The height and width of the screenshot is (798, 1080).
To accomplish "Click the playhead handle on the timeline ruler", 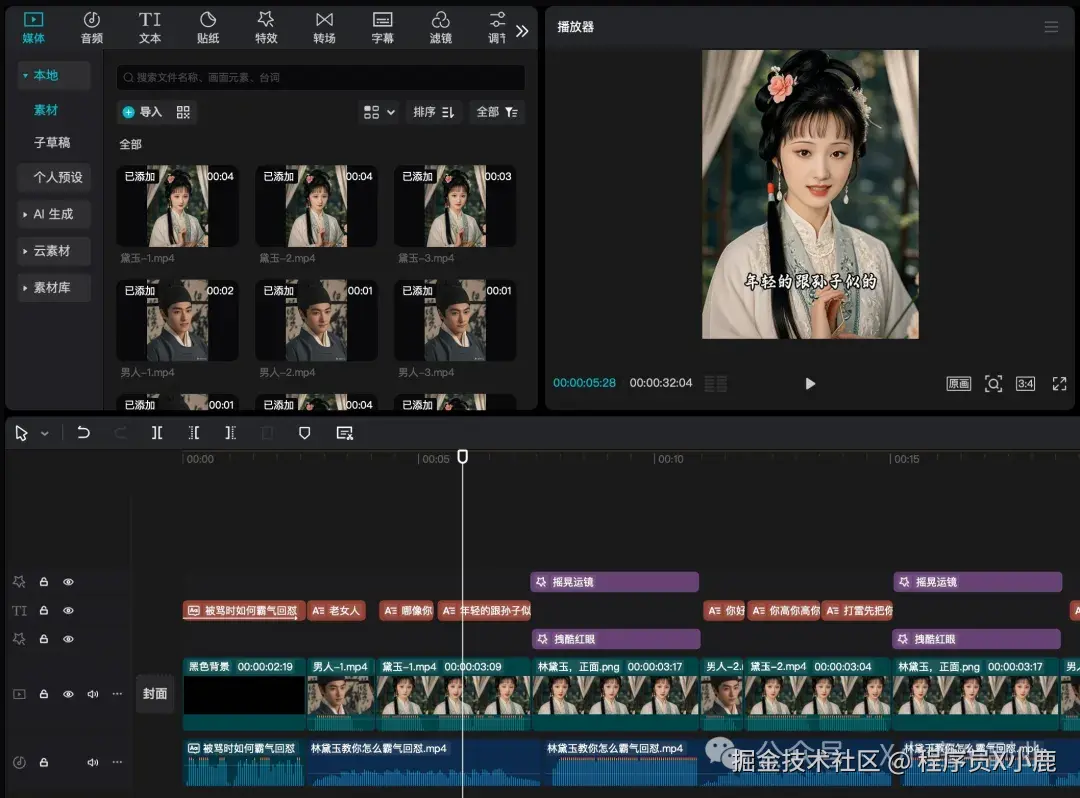I will [462, 456].
